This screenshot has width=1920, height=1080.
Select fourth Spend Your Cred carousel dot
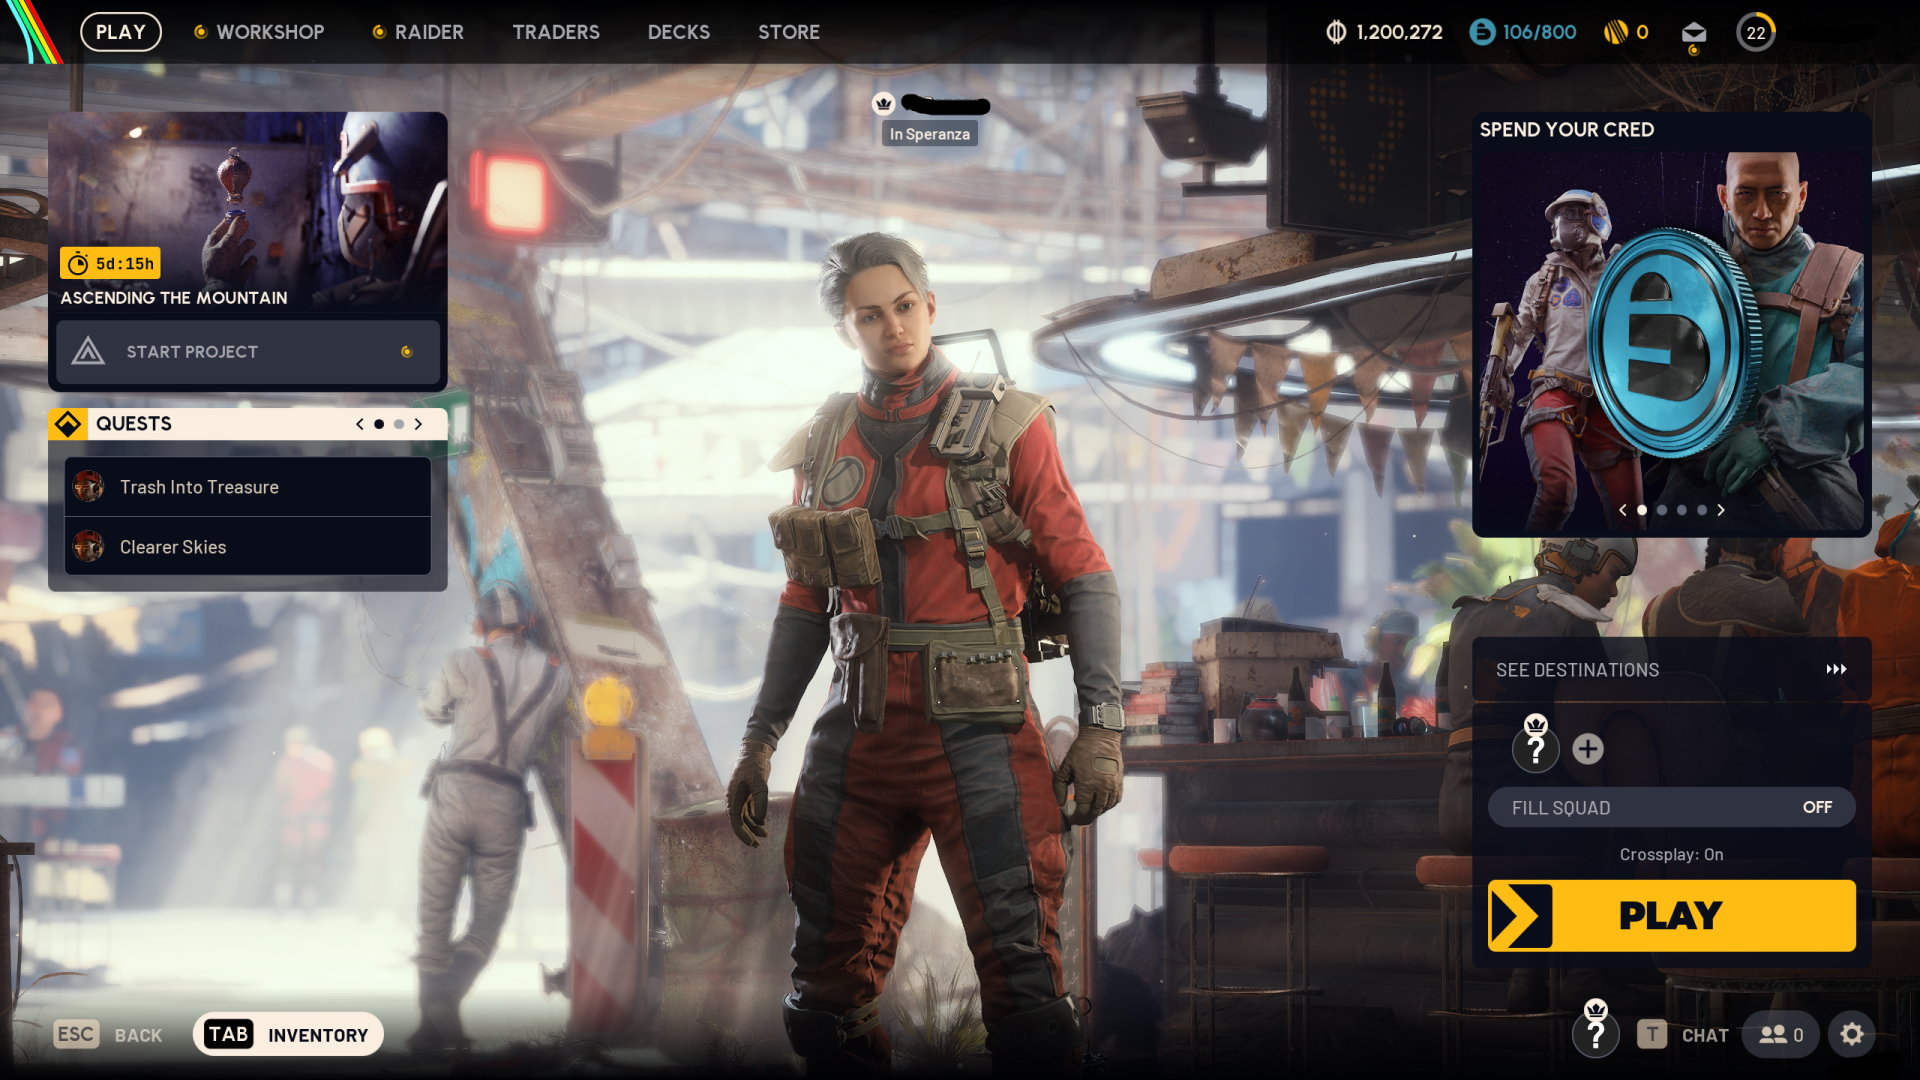(1702, 510)
